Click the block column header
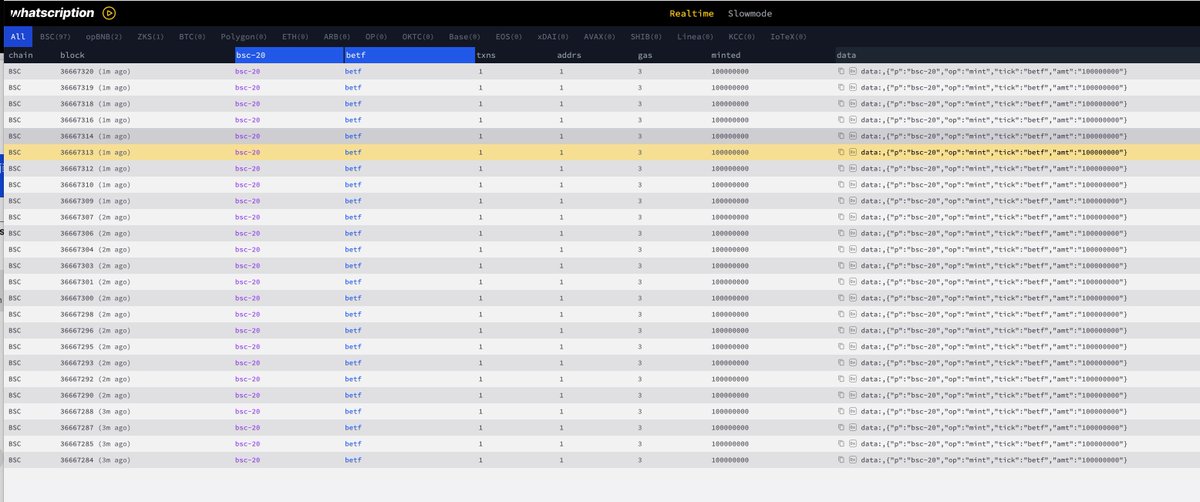1200x502 pixels. click(72, 55)
